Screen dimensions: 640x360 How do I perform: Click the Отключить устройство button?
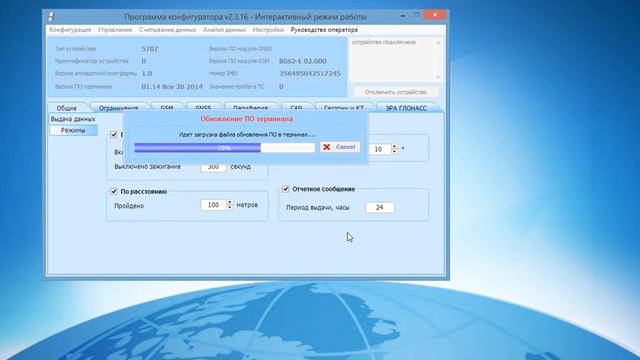[x=396, y=92]
